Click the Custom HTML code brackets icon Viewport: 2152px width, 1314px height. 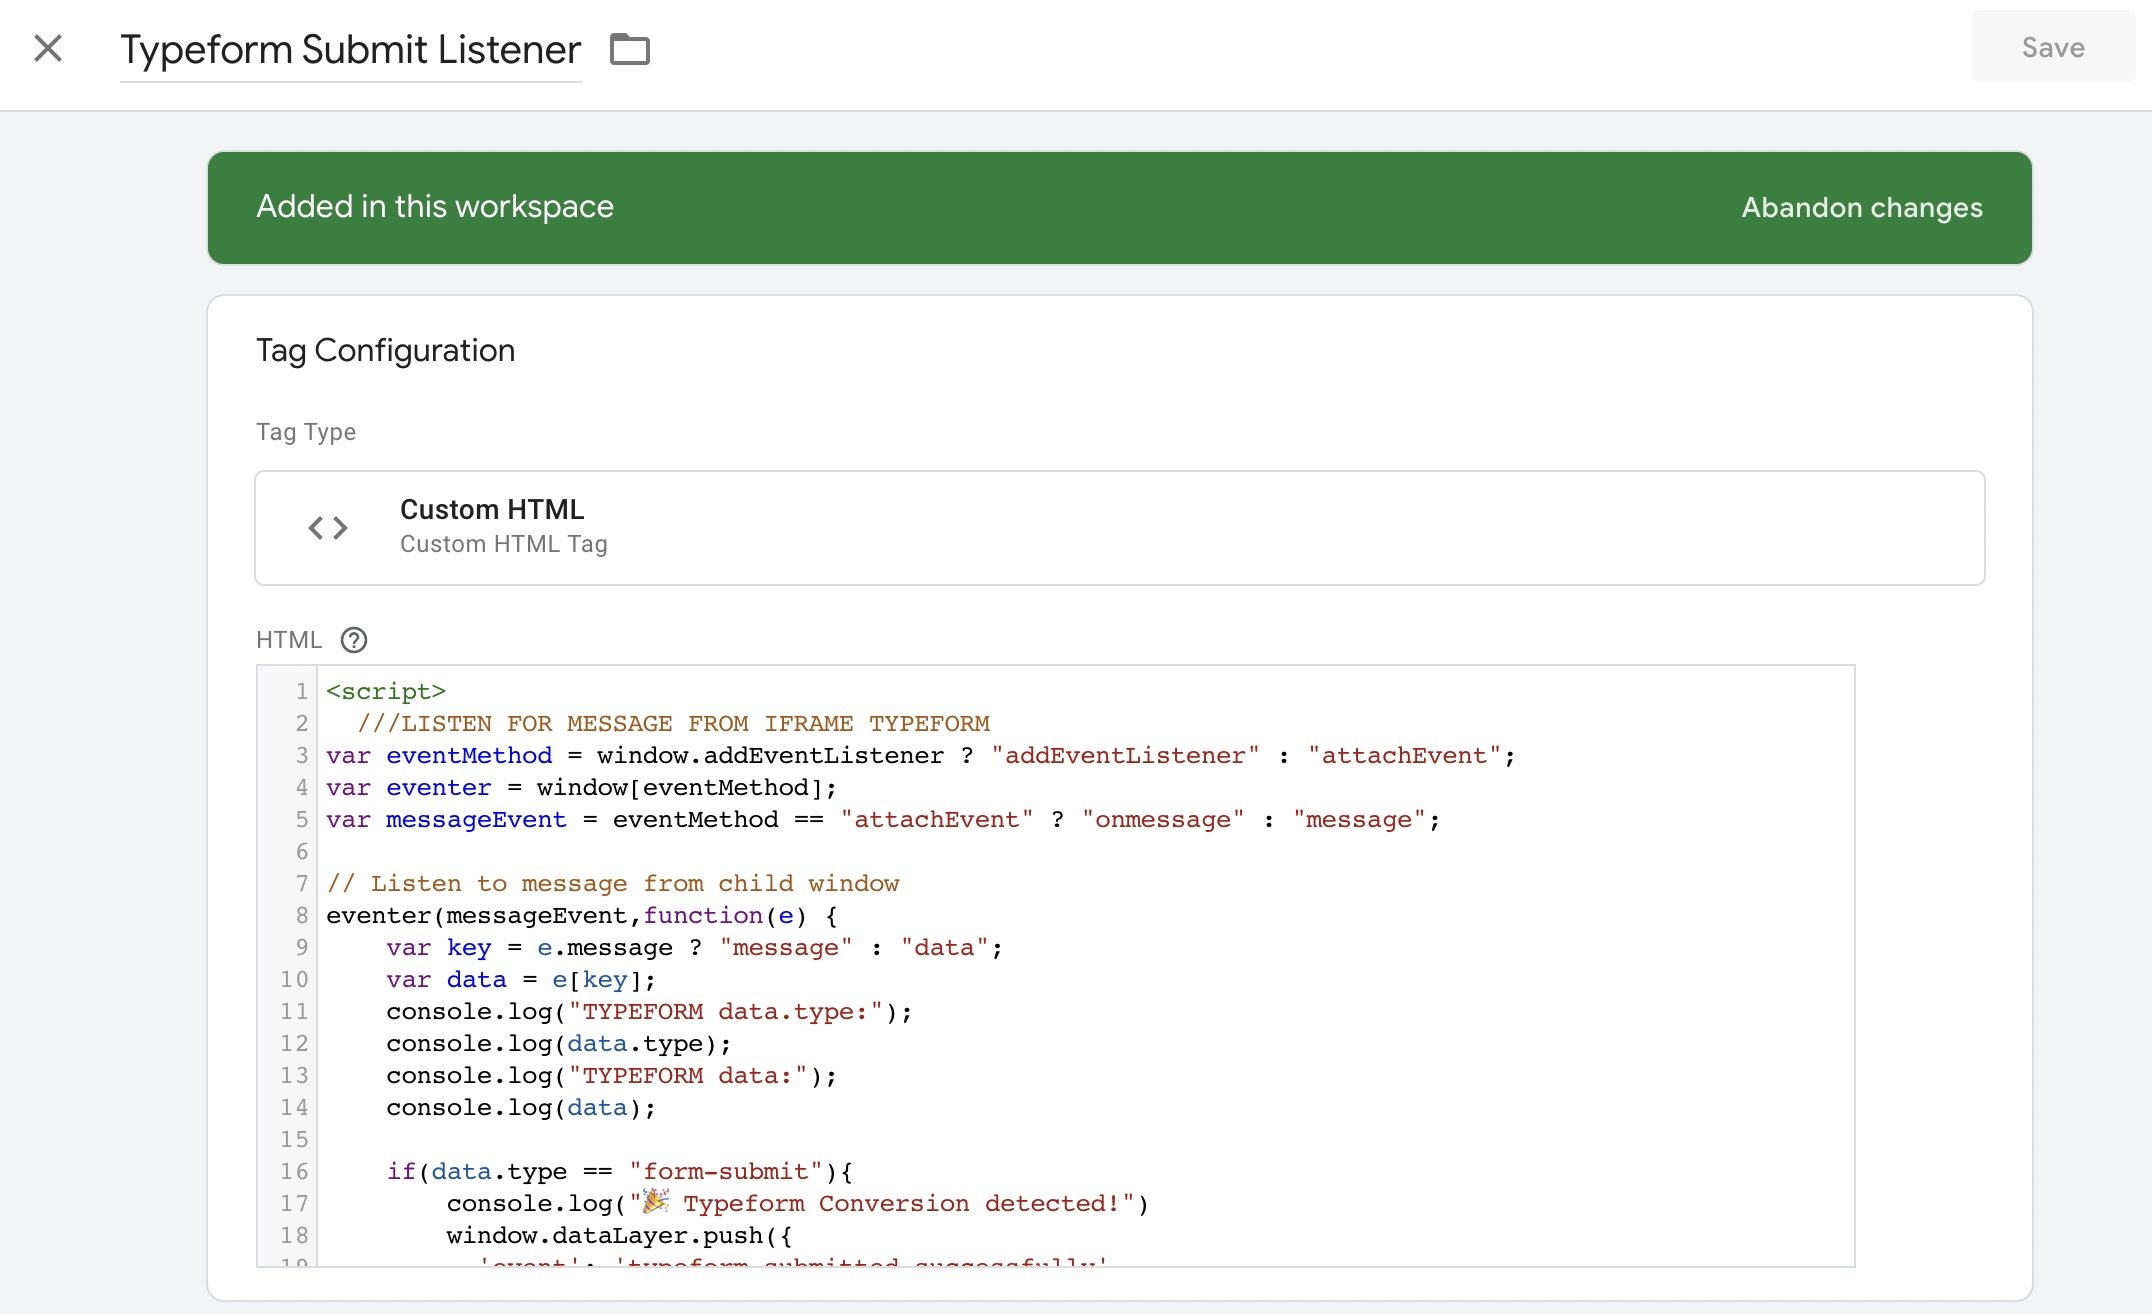[x=328, y=528]
